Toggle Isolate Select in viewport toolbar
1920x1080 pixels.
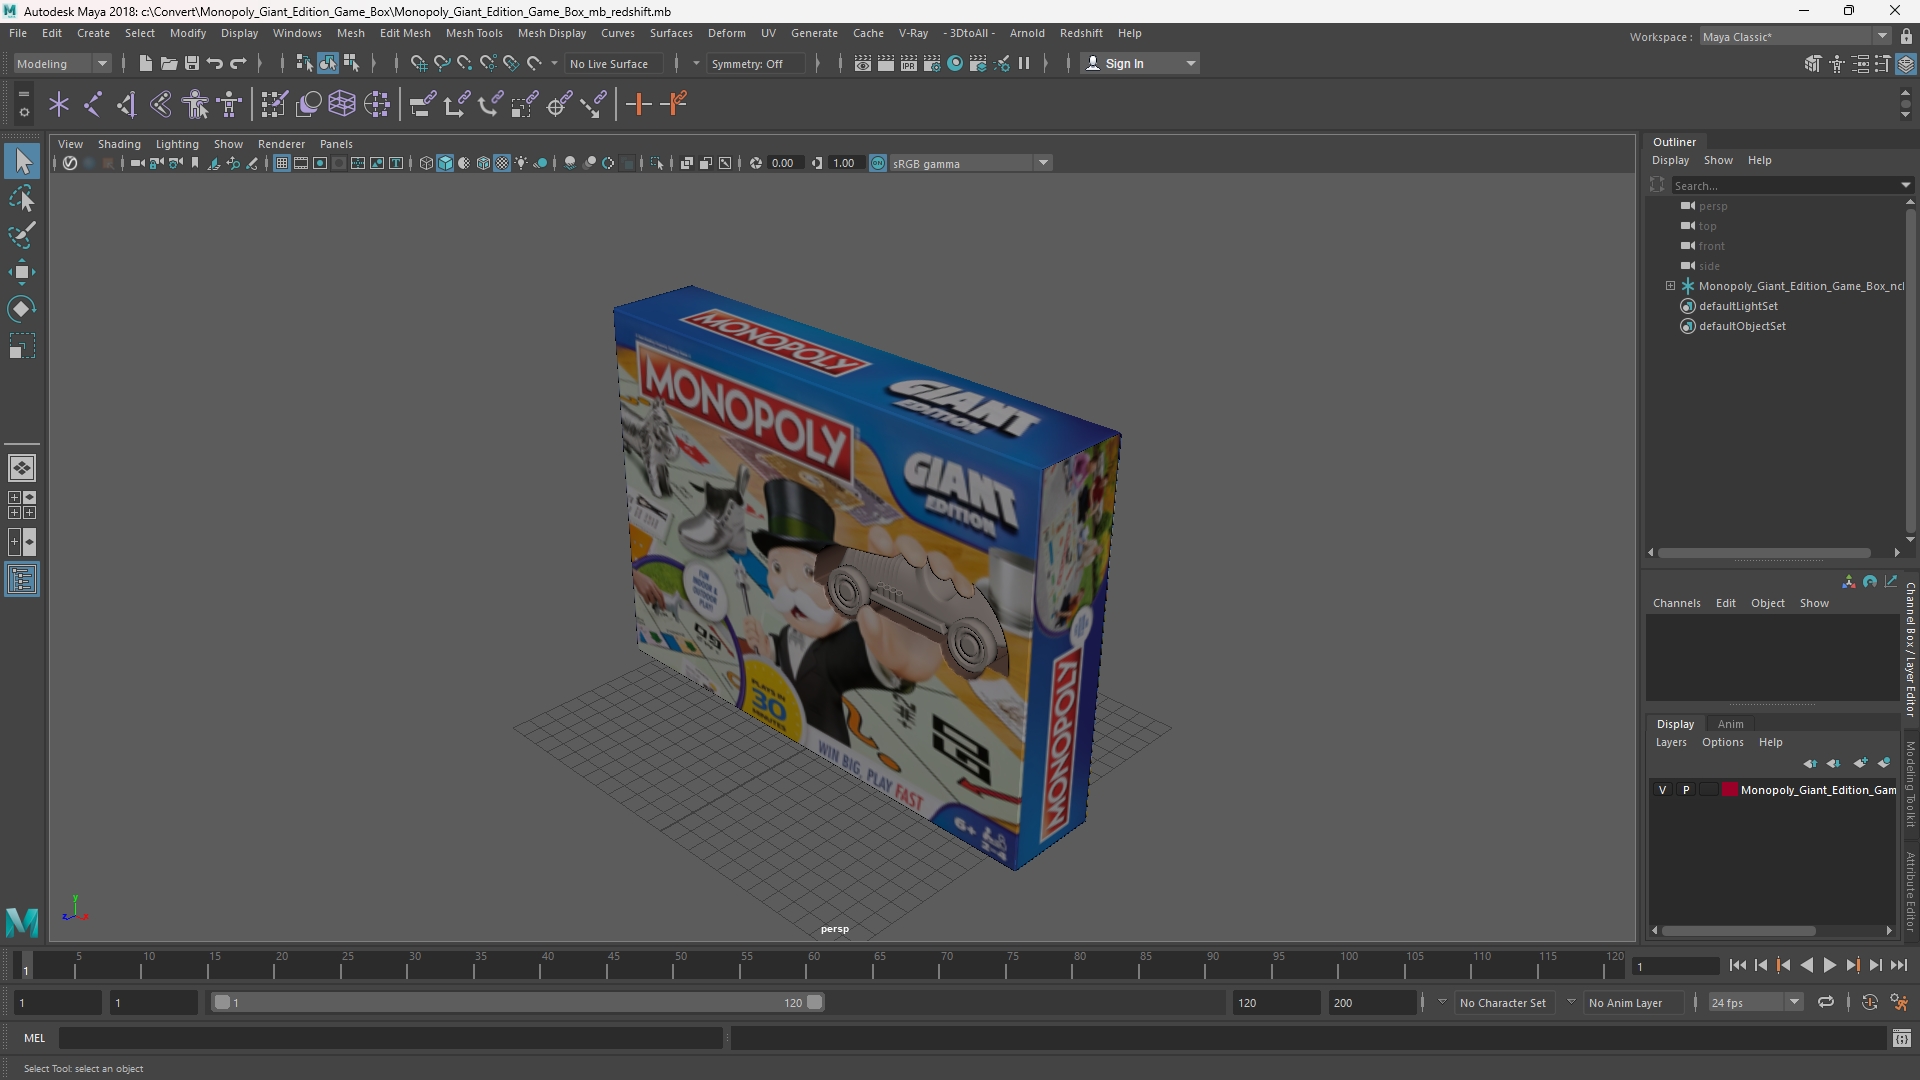[x=657, y=163]
